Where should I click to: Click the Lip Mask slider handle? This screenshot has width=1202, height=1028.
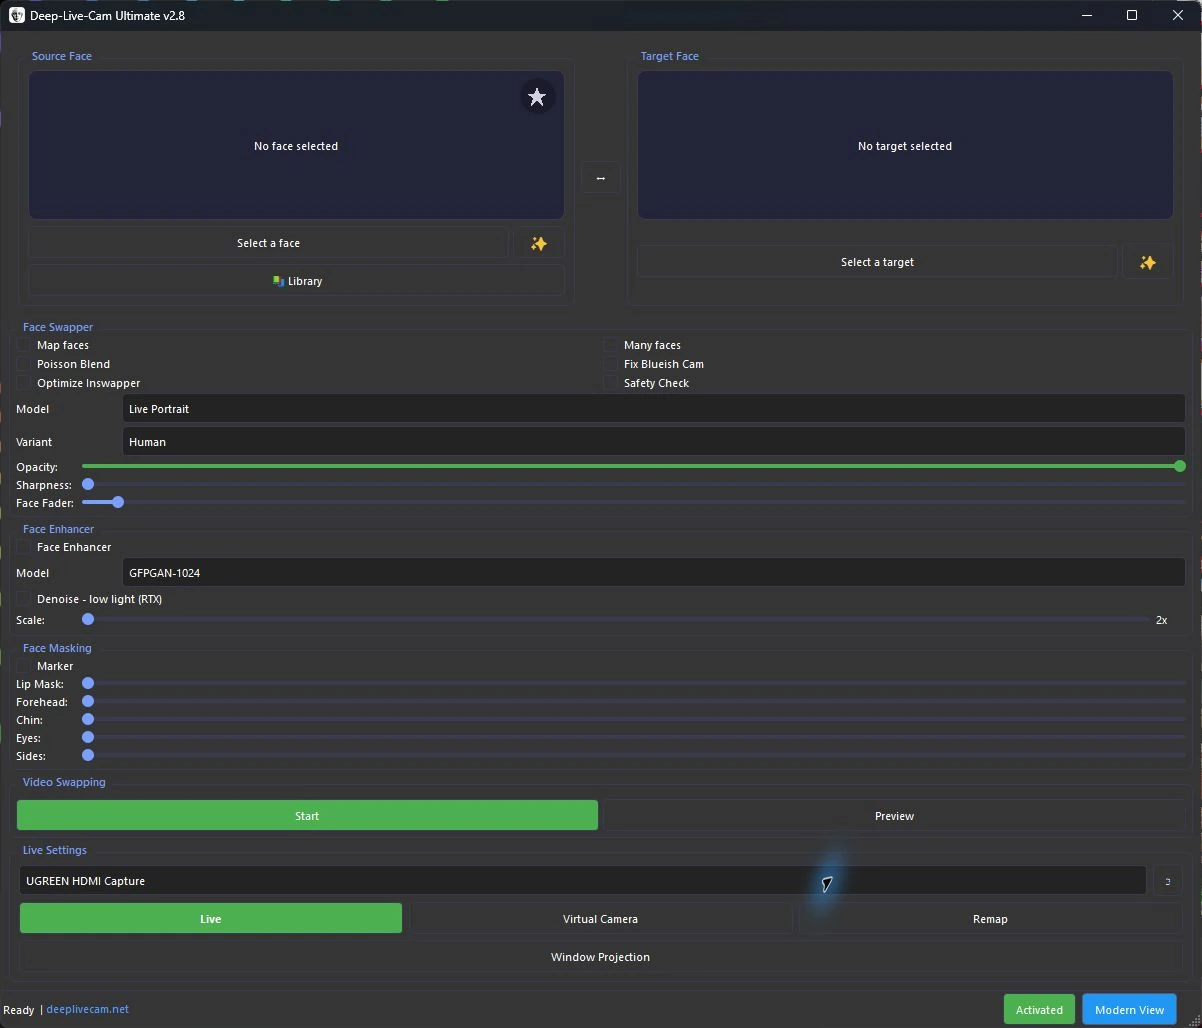(x=88, y=684)
